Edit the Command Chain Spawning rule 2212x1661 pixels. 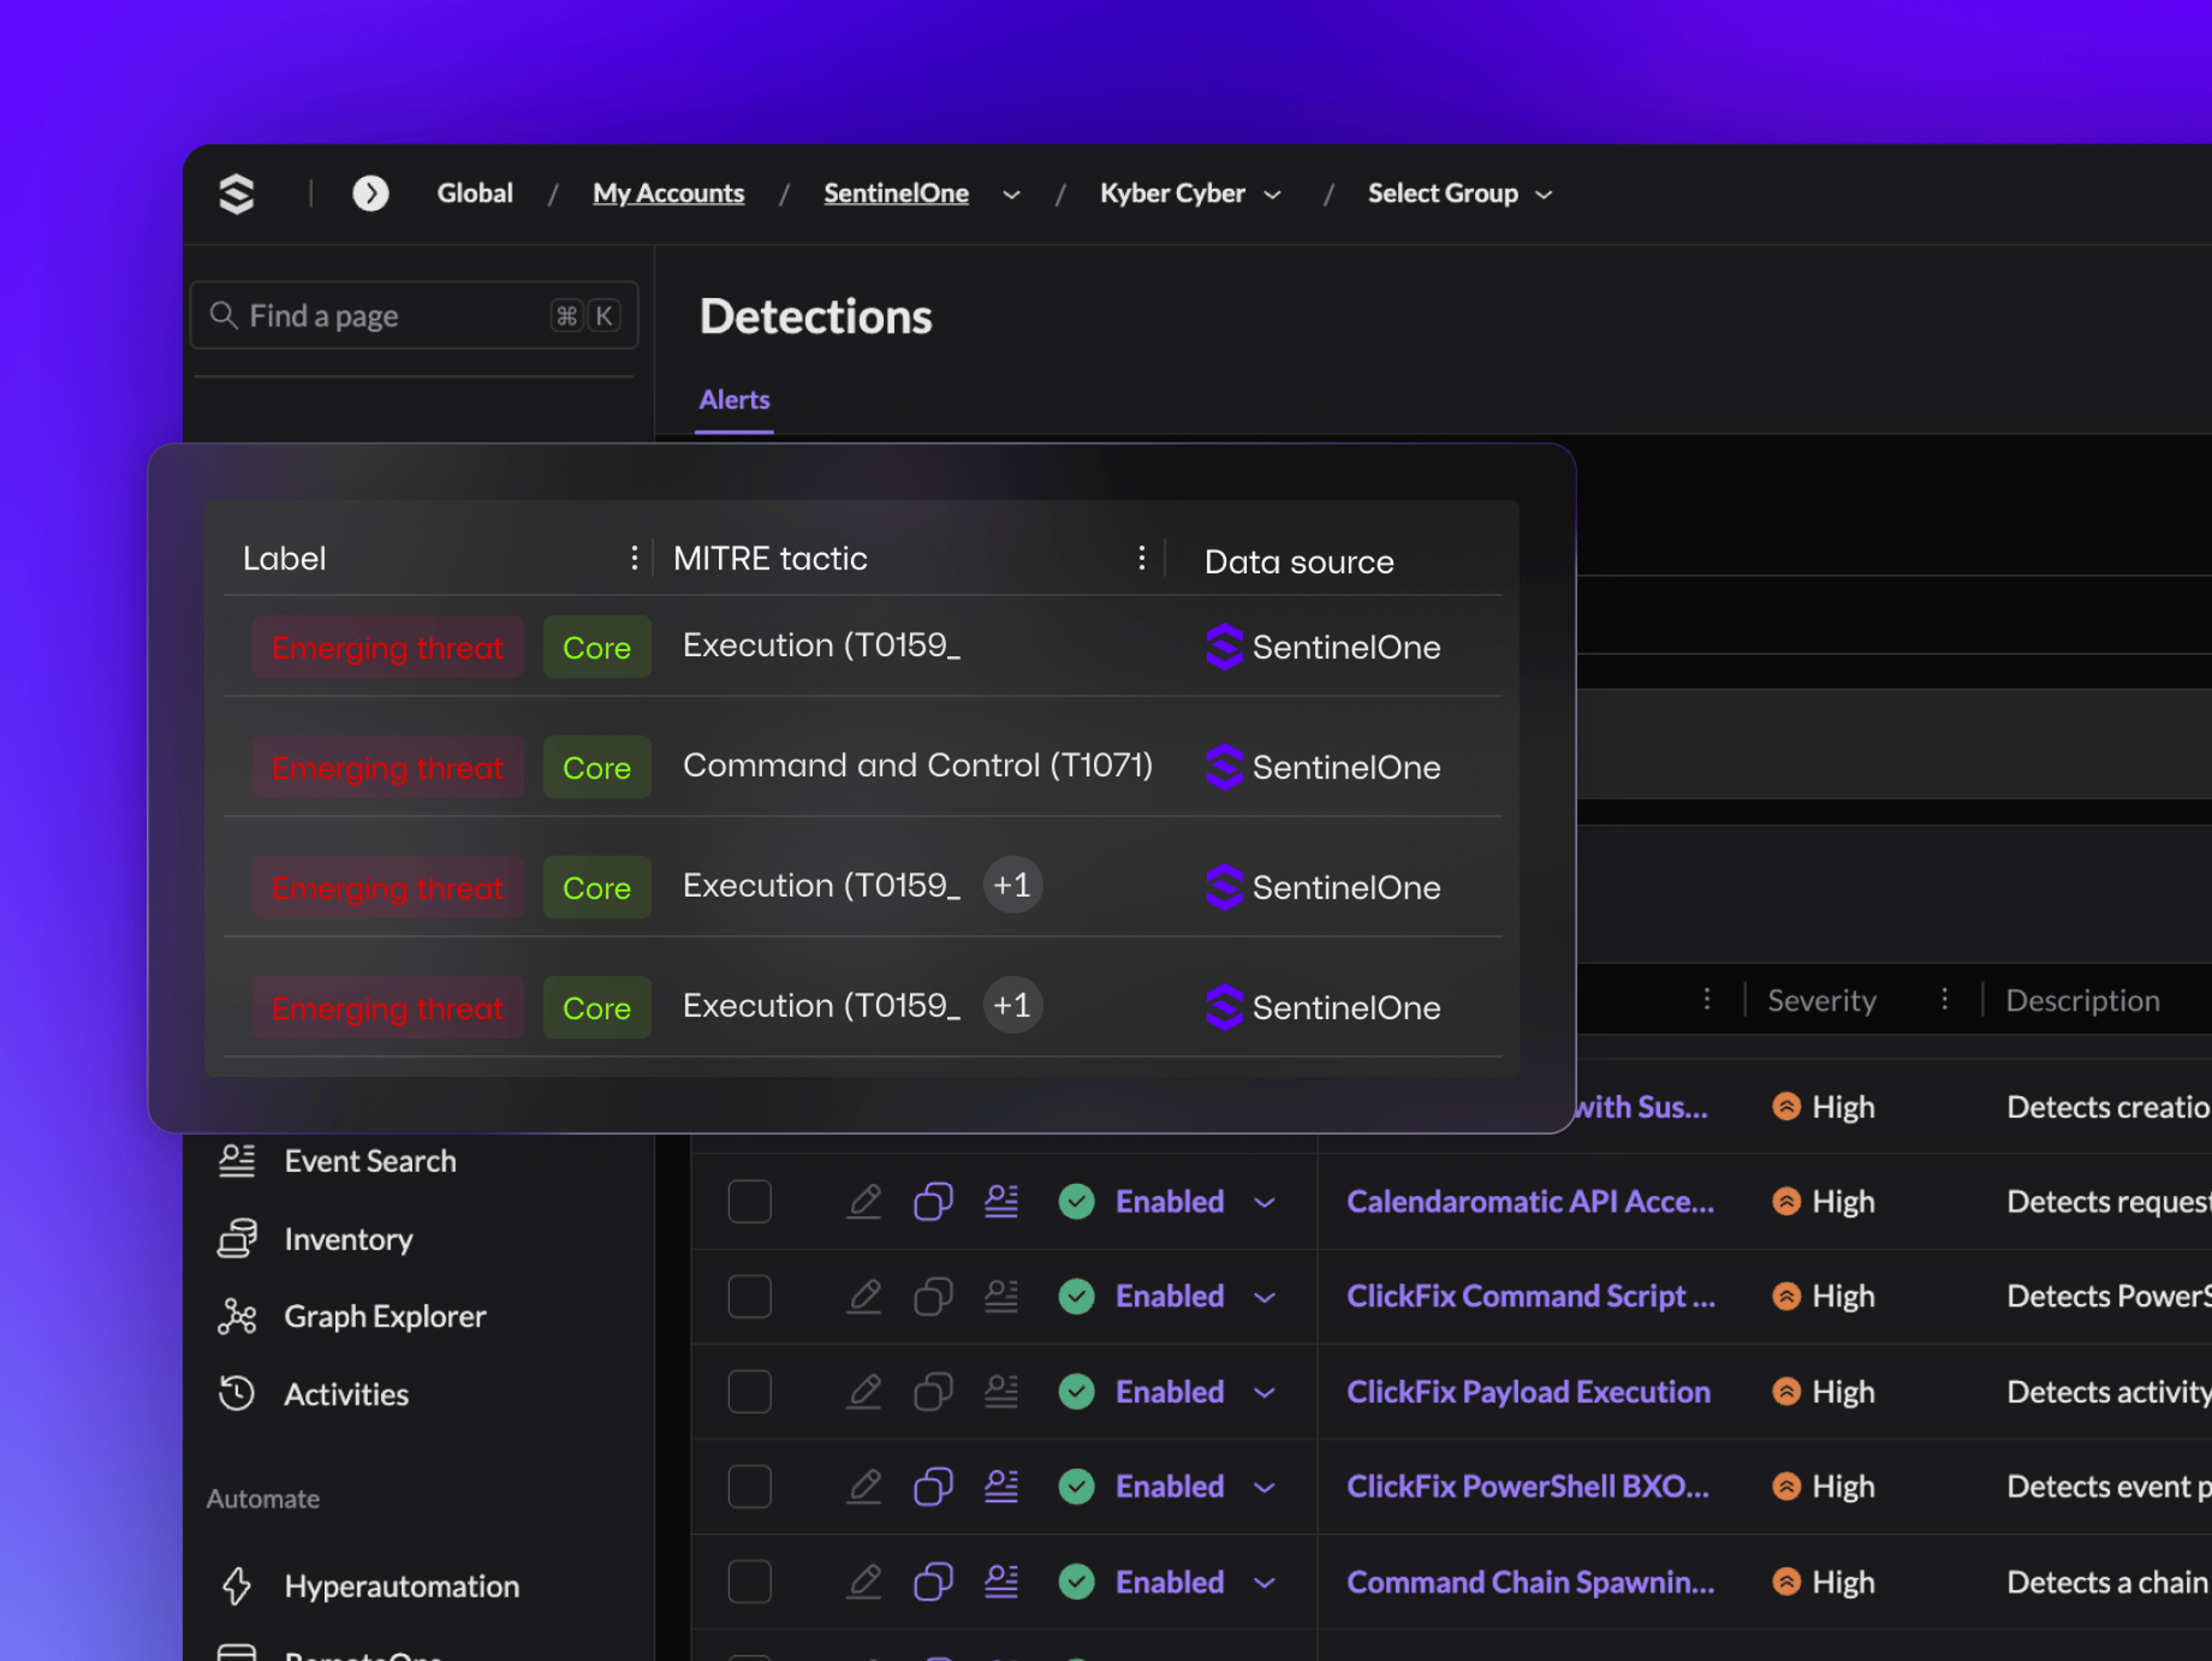864,1582
